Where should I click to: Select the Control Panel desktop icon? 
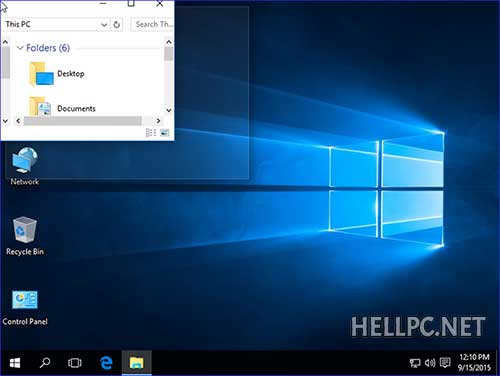click(25, 307)
